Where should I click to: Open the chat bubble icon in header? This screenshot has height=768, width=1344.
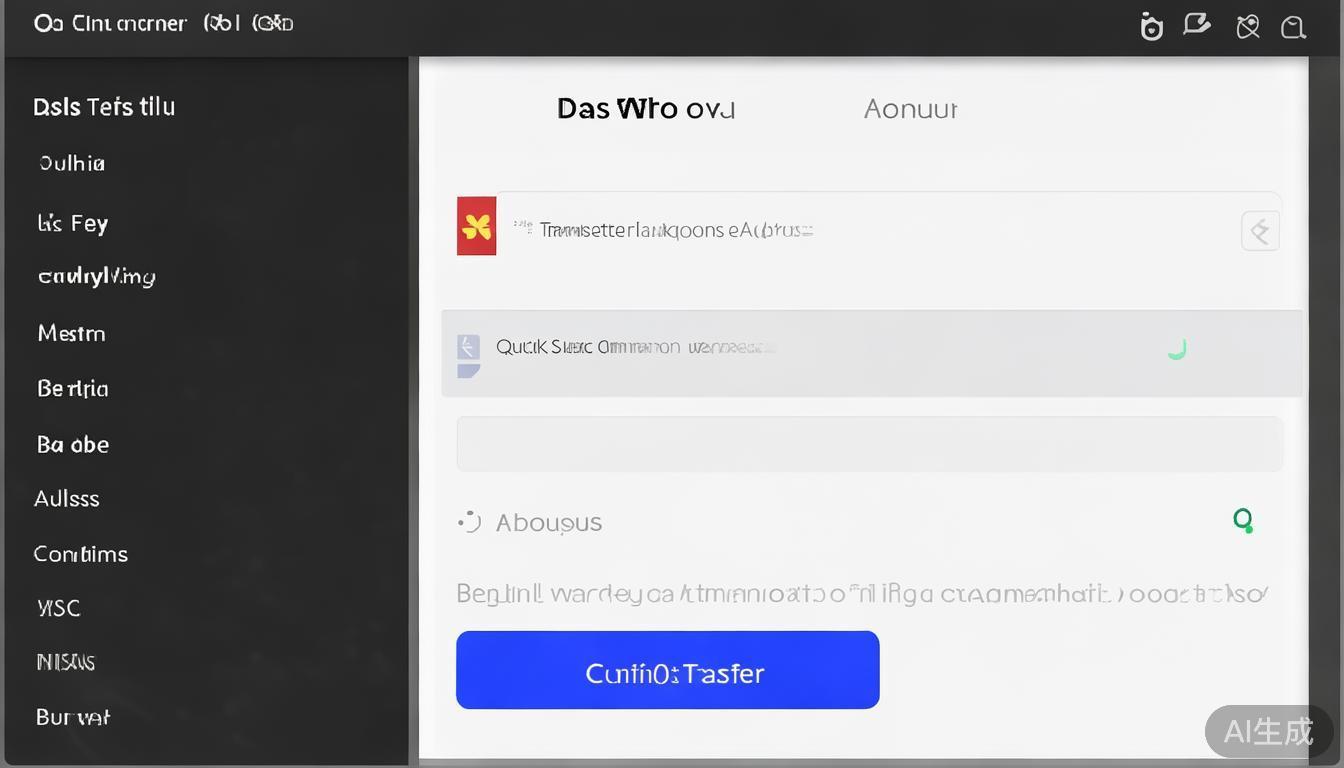pos(1196,25)
